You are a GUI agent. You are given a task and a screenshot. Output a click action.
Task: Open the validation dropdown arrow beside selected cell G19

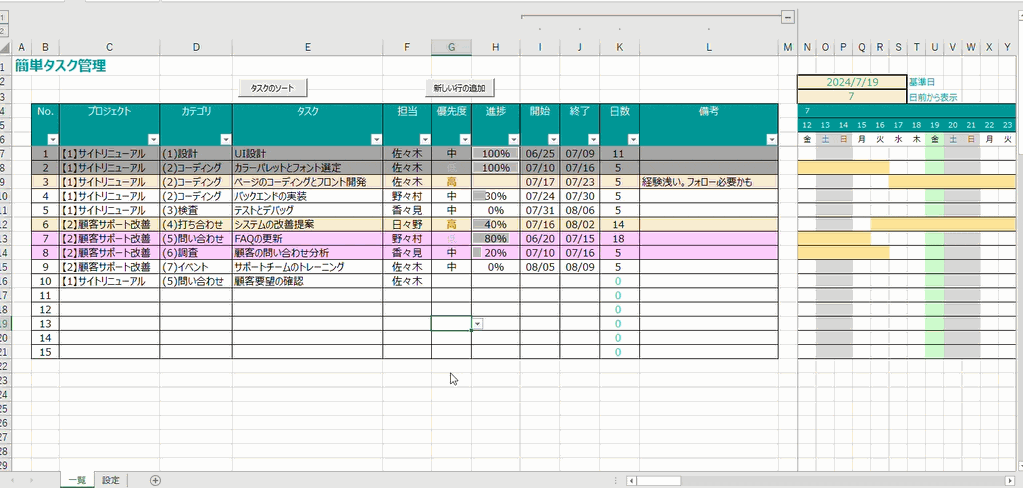[x=478, y=324]
